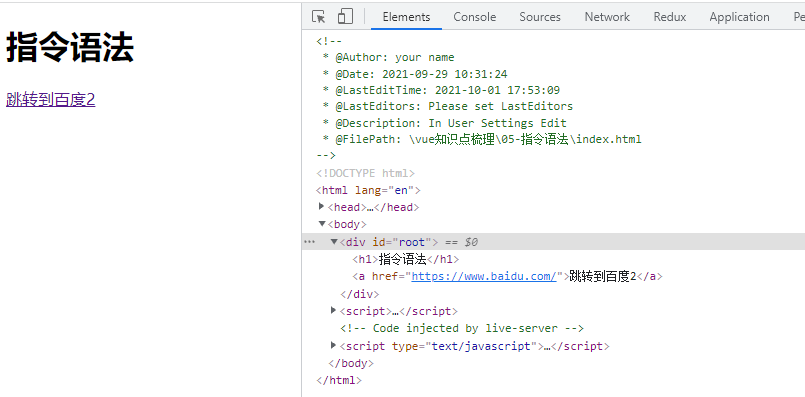Click the @Author: your name comment line

pos(388,57)
